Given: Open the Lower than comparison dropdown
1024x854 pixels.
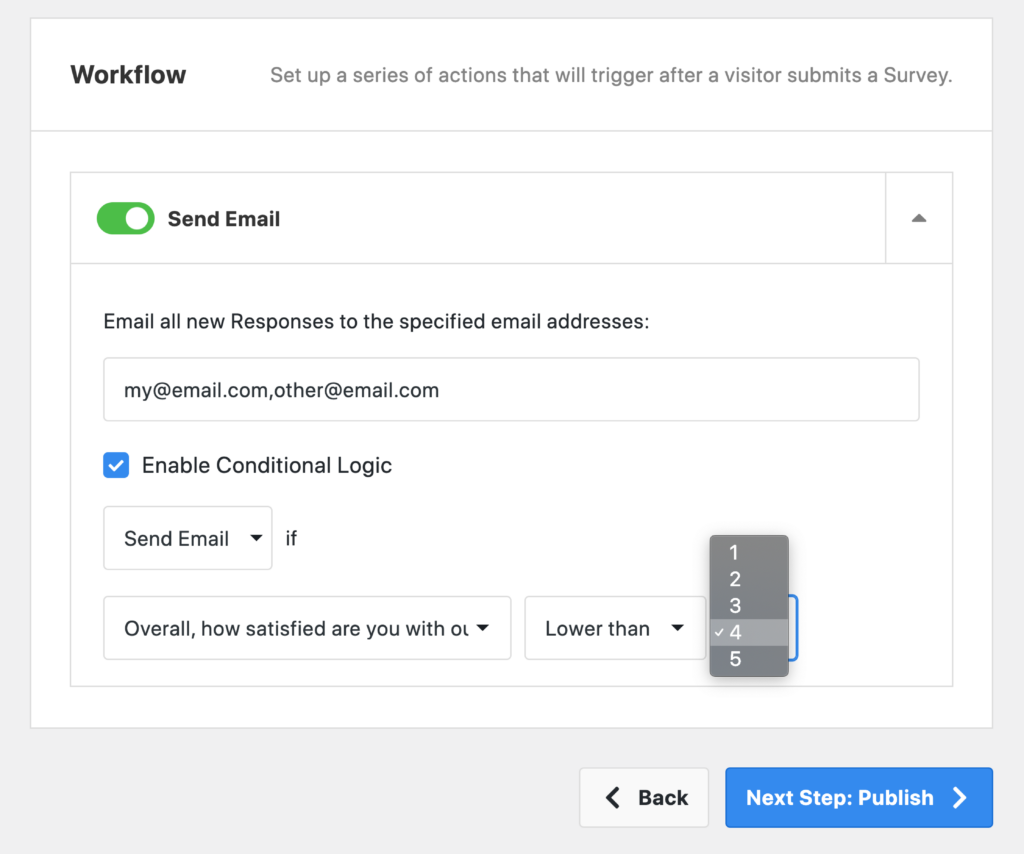Looking at the screenshot, I should click(615, 628).
